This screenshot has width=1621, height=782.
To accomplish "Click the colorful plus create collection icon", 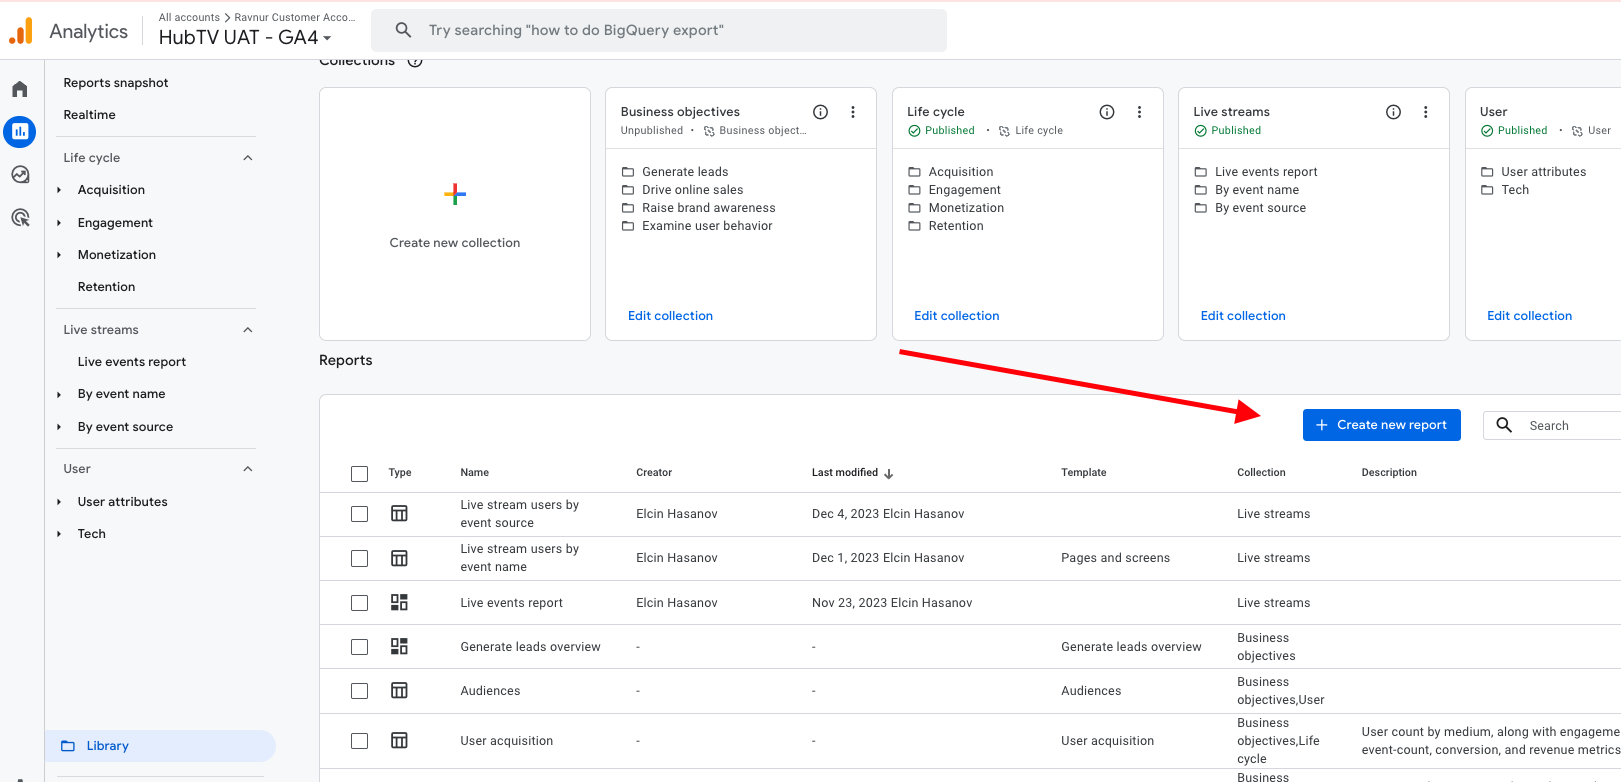I will click(x=455, y=194).
